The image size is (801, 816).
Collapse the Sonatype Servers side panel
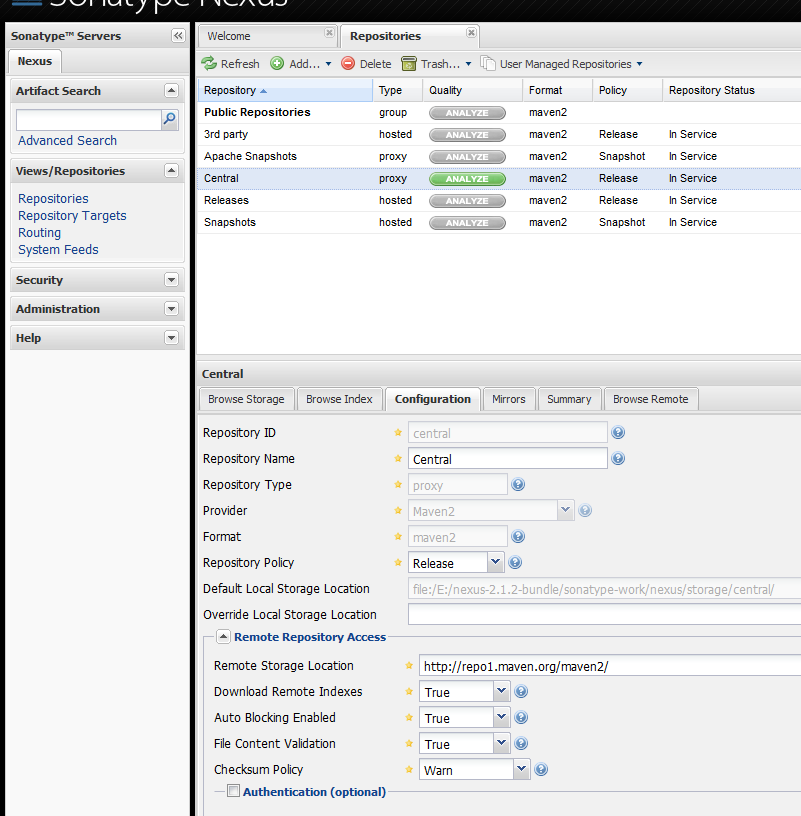178,35
